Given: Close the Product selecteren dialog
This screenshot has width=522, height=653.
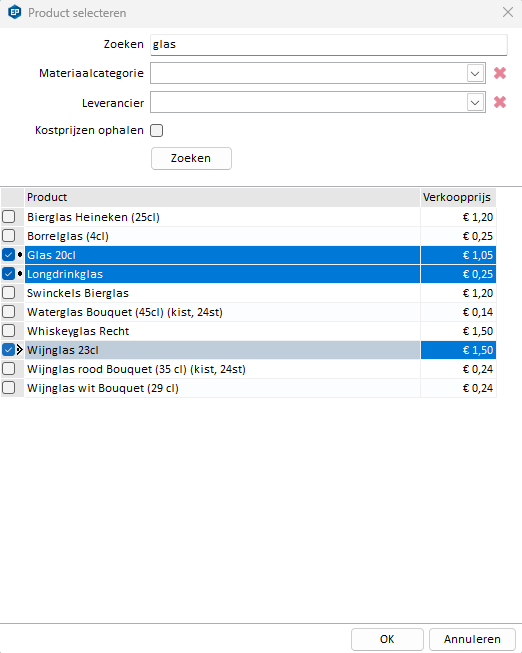Looking at the screenshot, I should point(508,12).
